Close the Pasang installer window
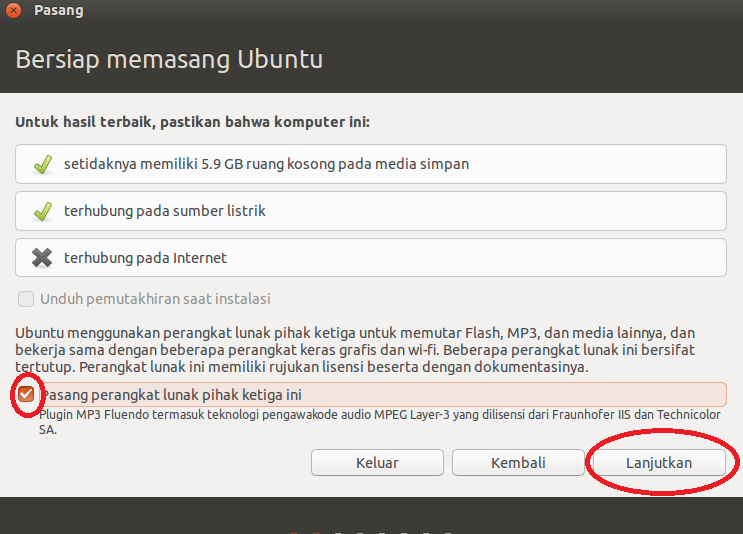 pyautogui.click(x=14, y=10)
